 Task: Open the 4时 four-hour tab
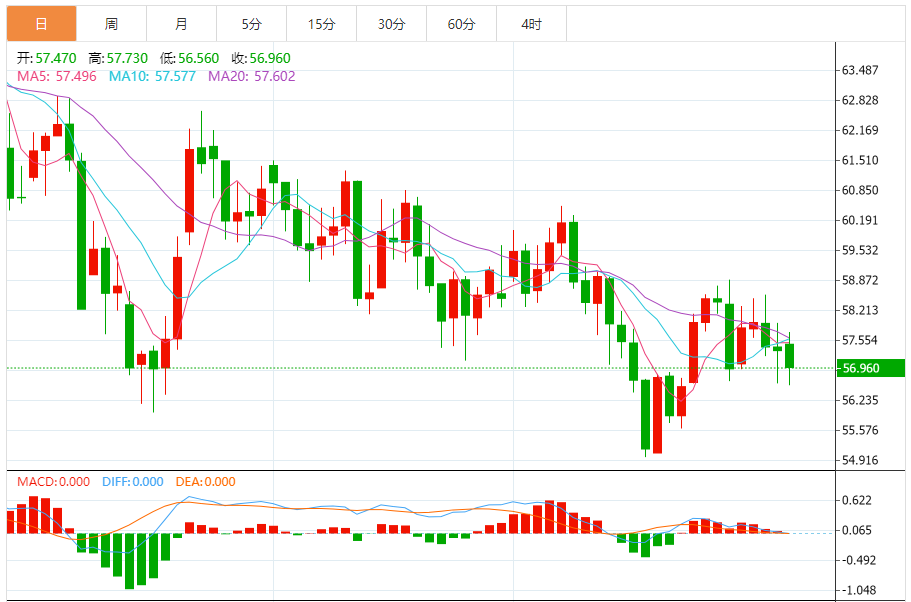[x=531, y=23]
